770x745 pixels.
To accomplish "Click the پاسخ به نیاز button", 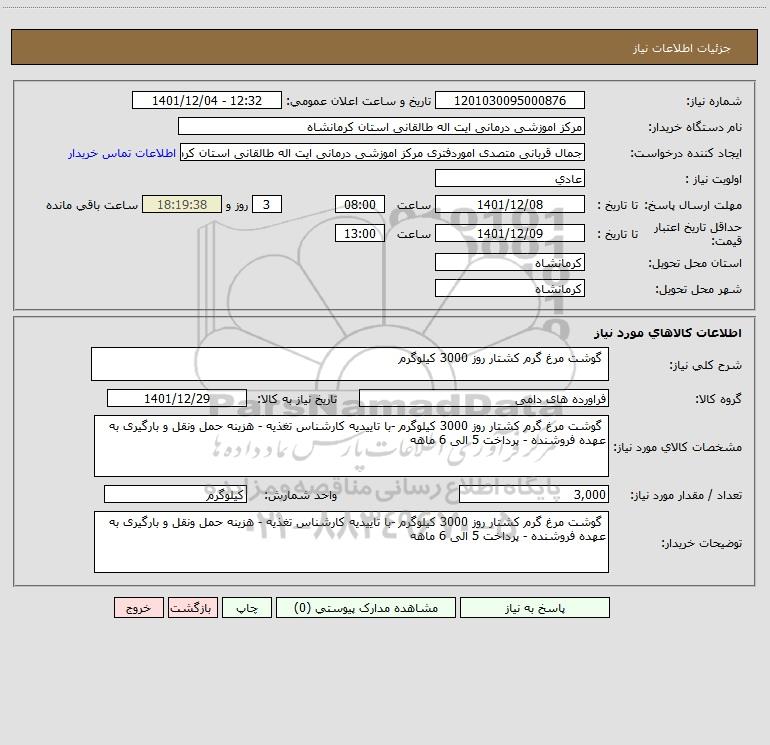I will click(535, 607).
